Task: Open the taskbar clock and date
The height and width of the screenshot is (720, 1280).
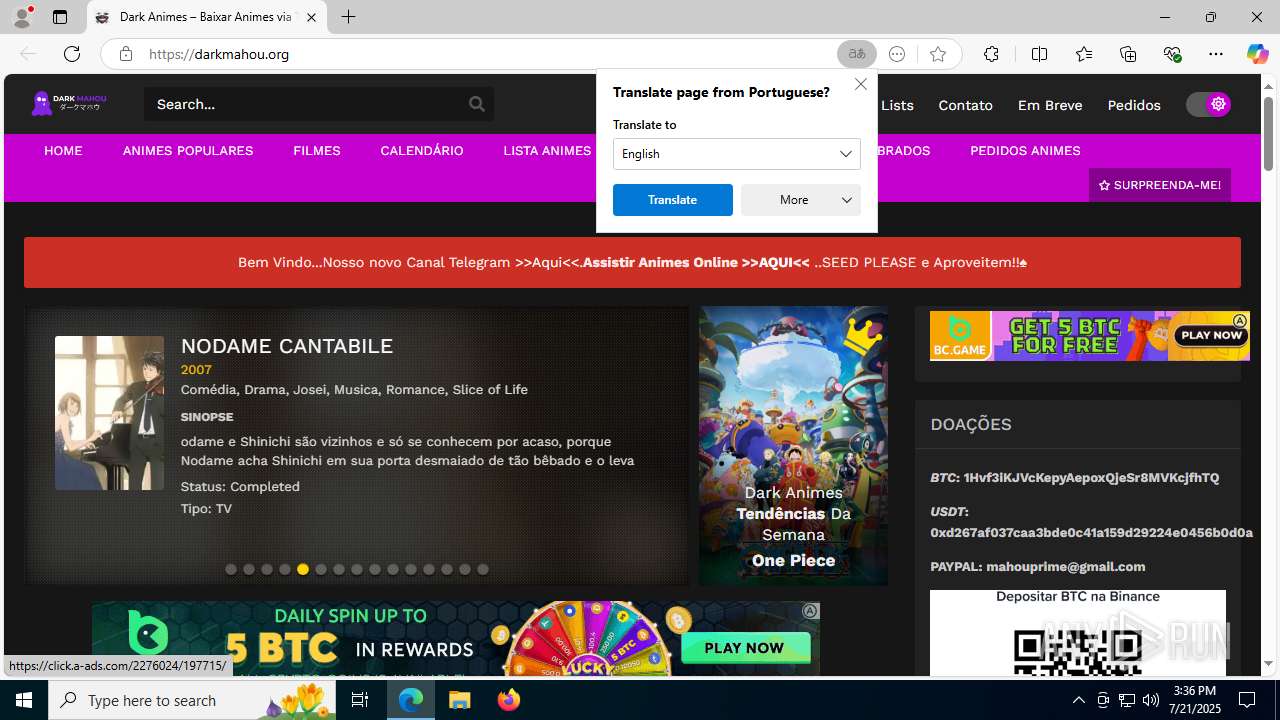Action: [x=1194, y=700]
